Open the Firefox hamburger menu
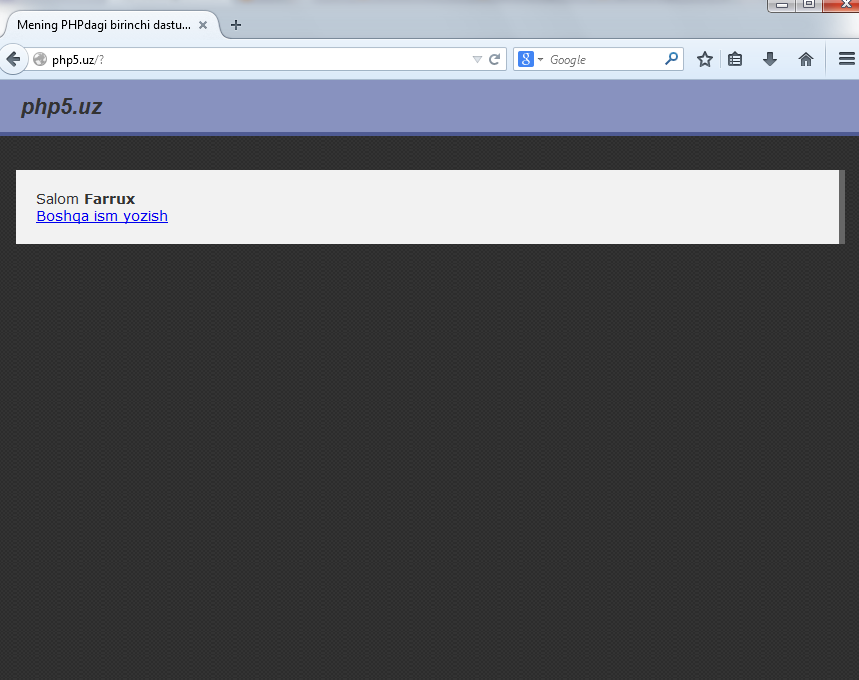859x680 pixels. pyautogui.click(x=845, y=59)
